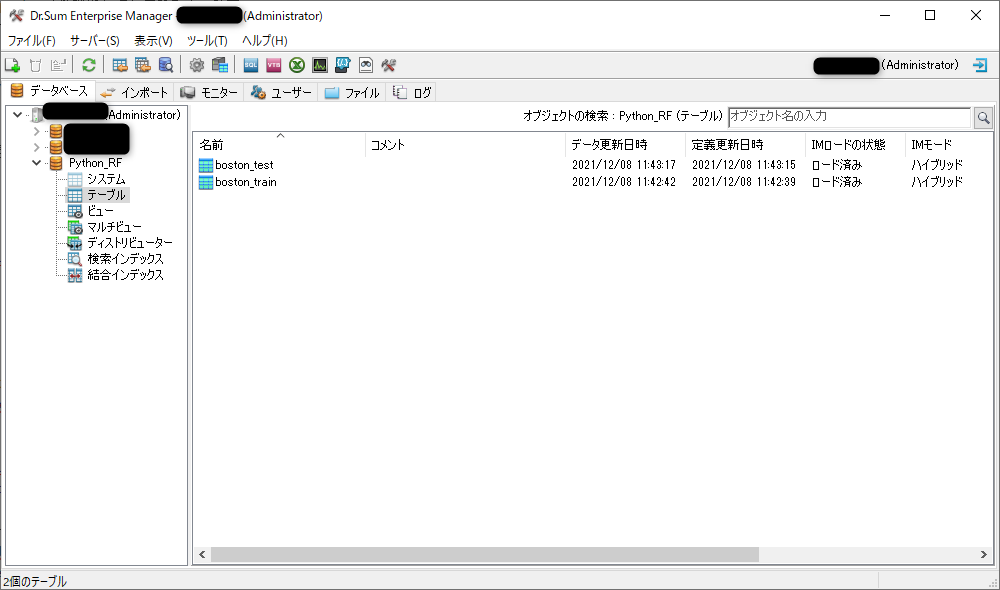Click the 2個のテーブル status bar text
The width and height of the screenshot is (1000, 590).
click(x=35, y=582)
